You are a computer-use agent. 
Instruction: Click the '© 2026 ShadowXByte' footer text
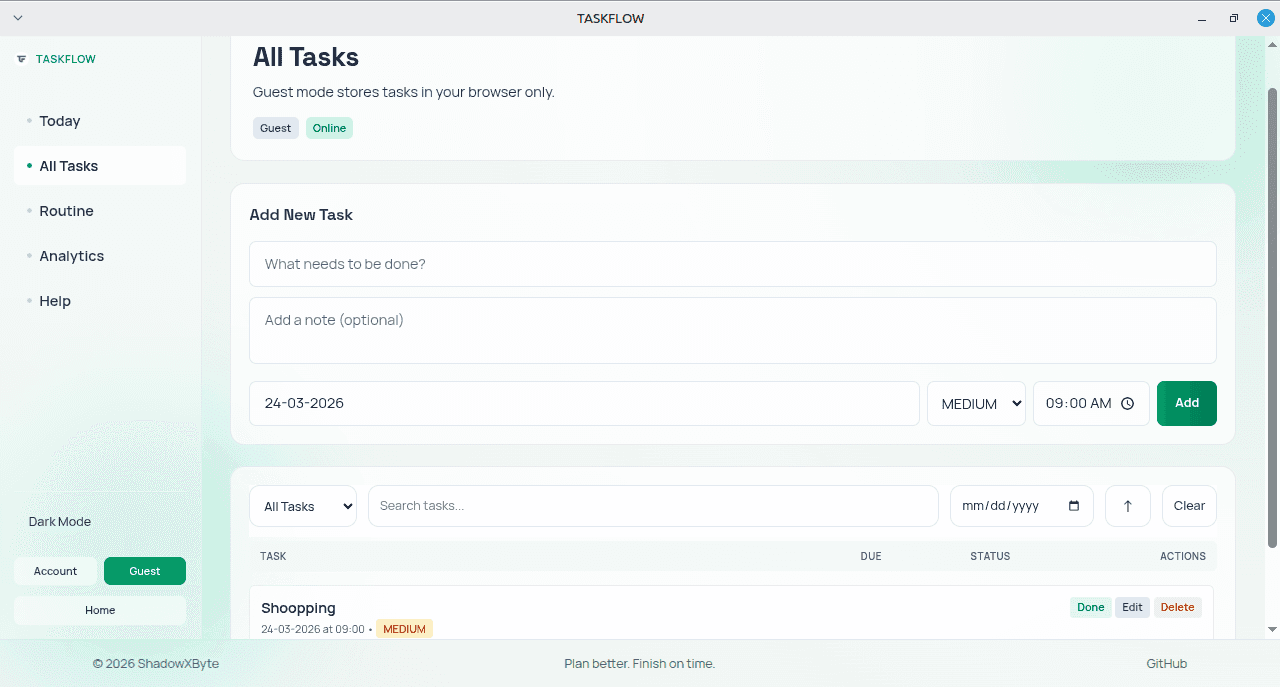(156, 664)
